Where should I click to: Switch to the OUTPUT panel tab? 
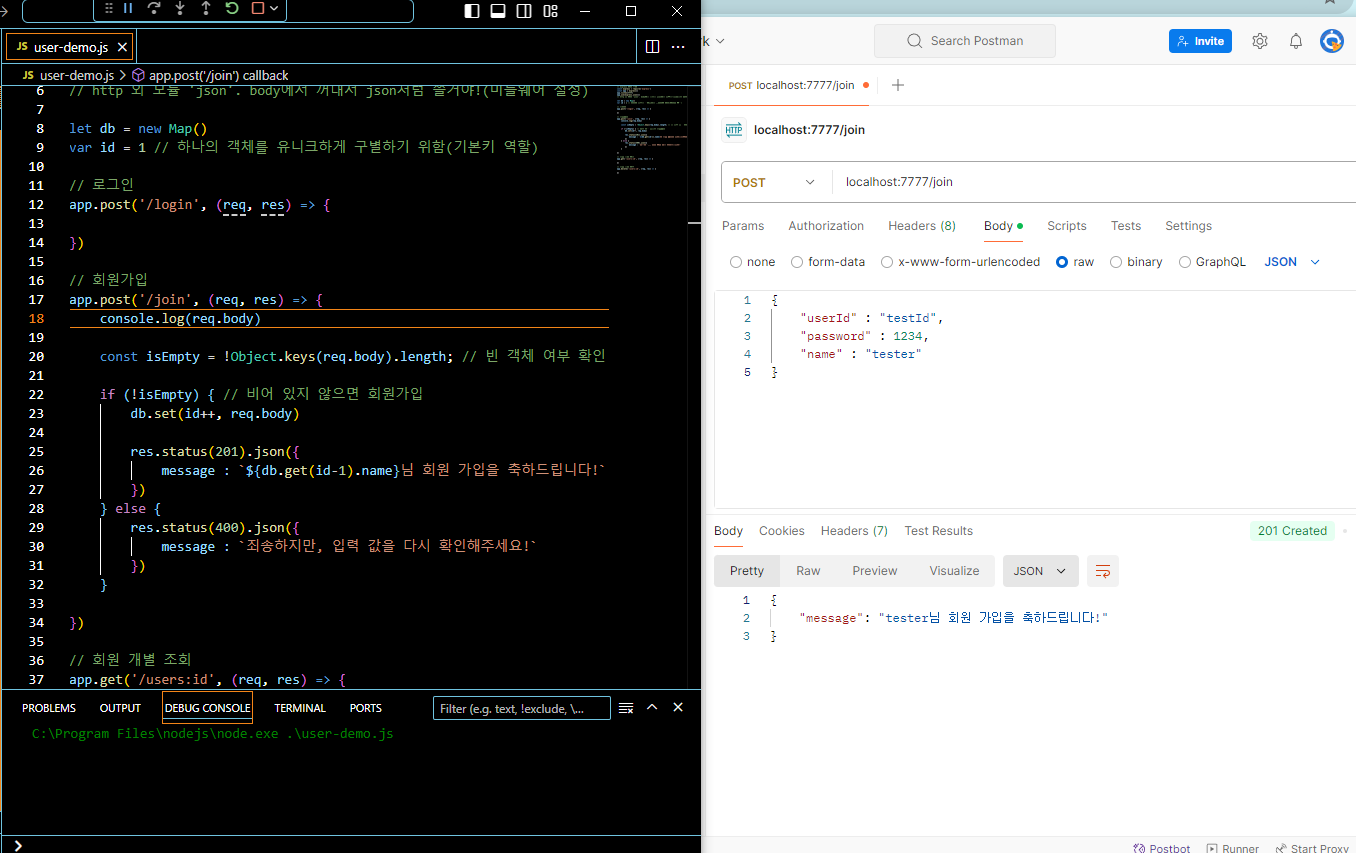120,708
